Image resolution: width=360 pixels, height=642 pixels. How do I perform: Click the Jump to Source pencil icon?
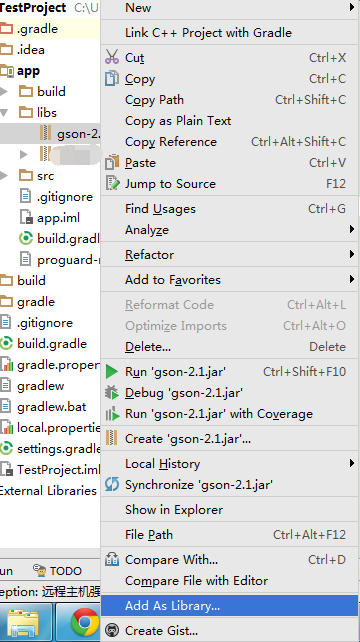(x=112, y=183)
